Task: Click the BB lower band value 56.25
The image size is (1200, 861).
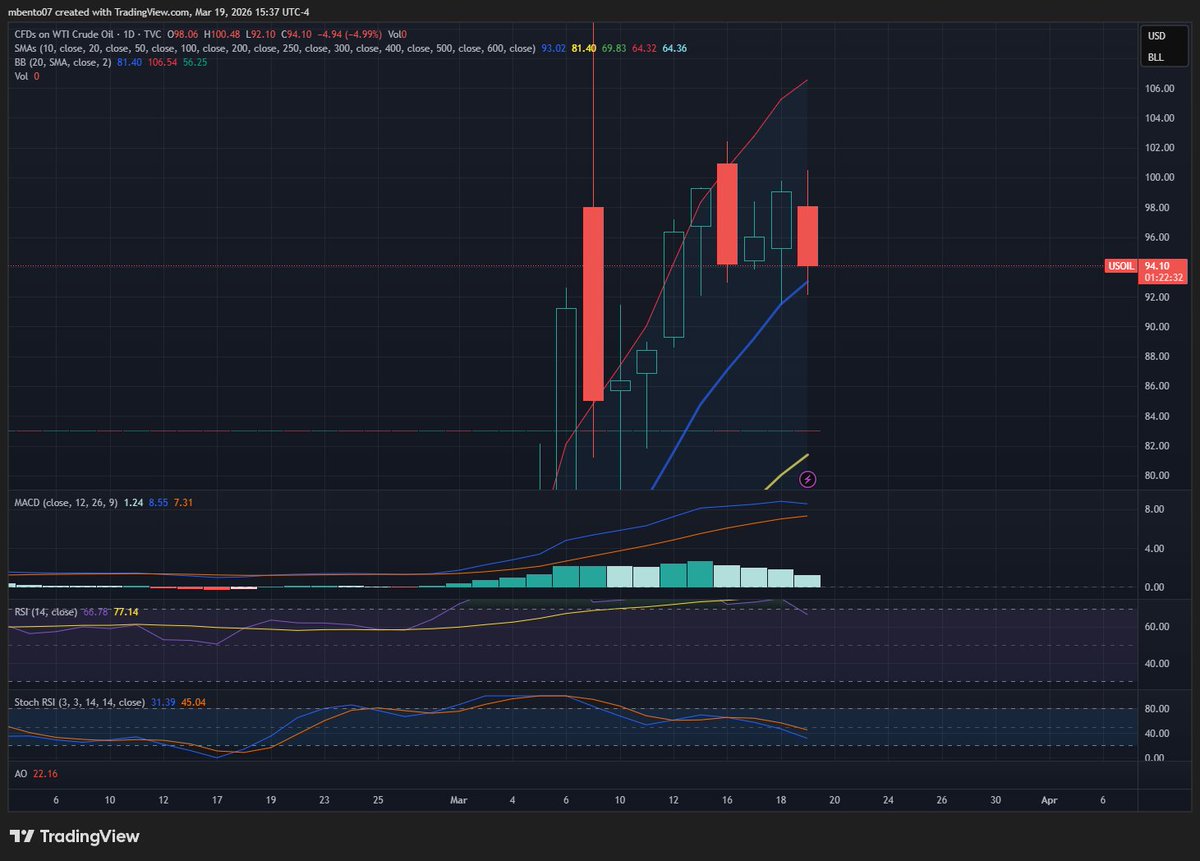Action: [x=195, y=62]
